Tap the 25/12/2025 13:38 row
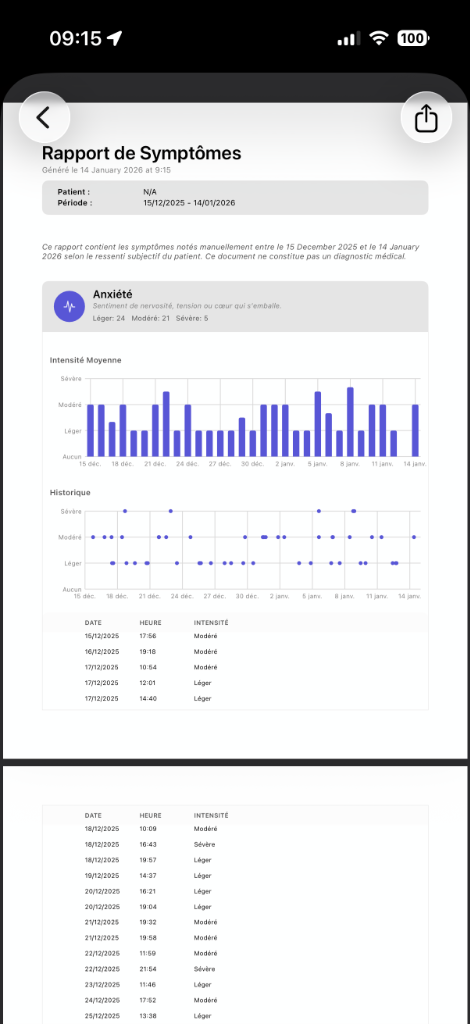 coord(235,1016)
